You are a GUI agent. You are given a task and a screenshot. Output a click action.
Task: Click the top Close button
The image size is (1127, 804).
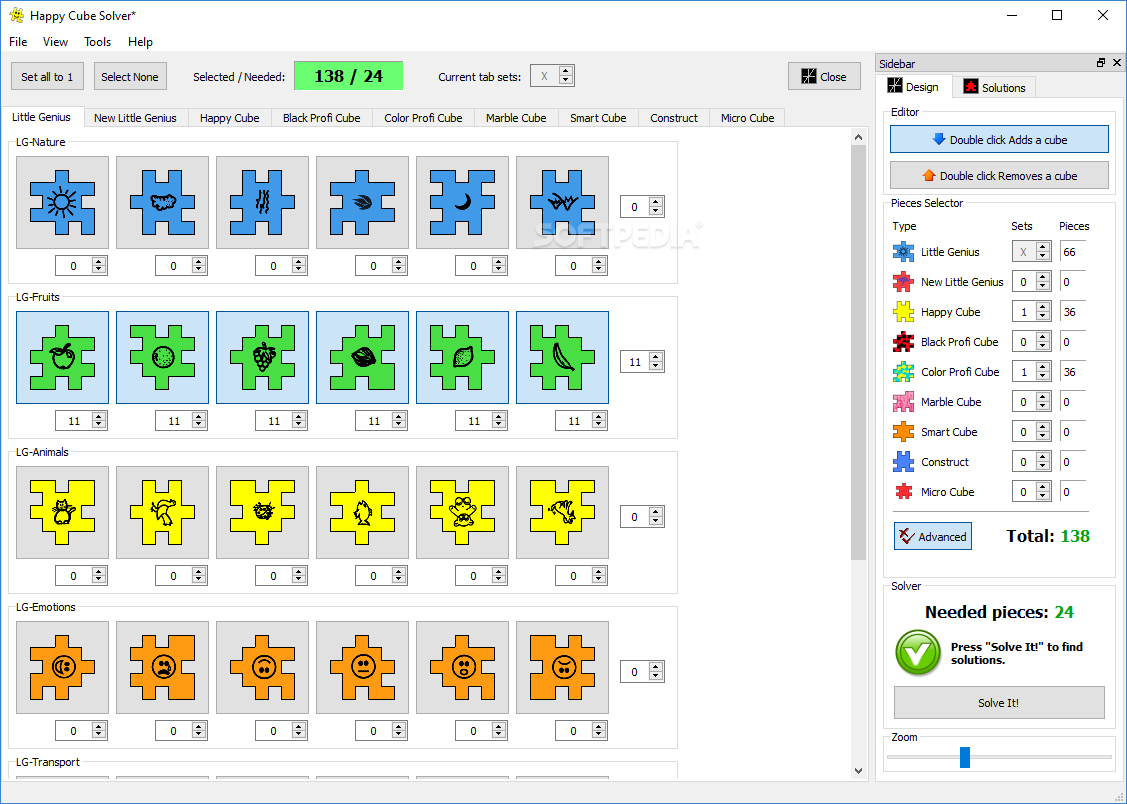(824, 76)
